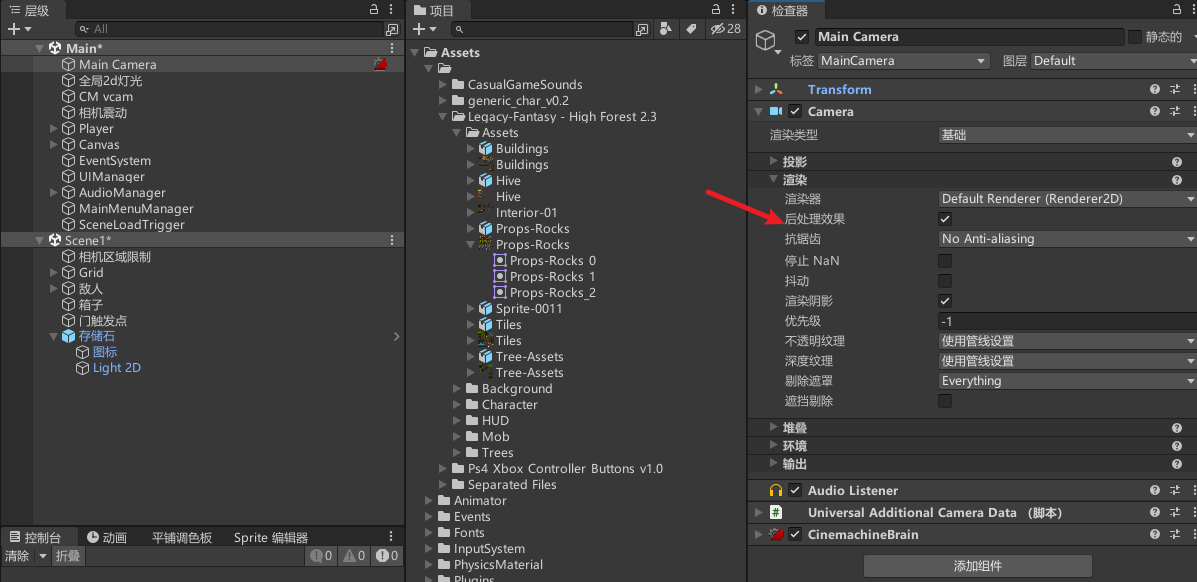The height and width of the screenshot is (582, 1197).
Task: Enable the 停止 NaN checkbox
Action: point(945,261)
